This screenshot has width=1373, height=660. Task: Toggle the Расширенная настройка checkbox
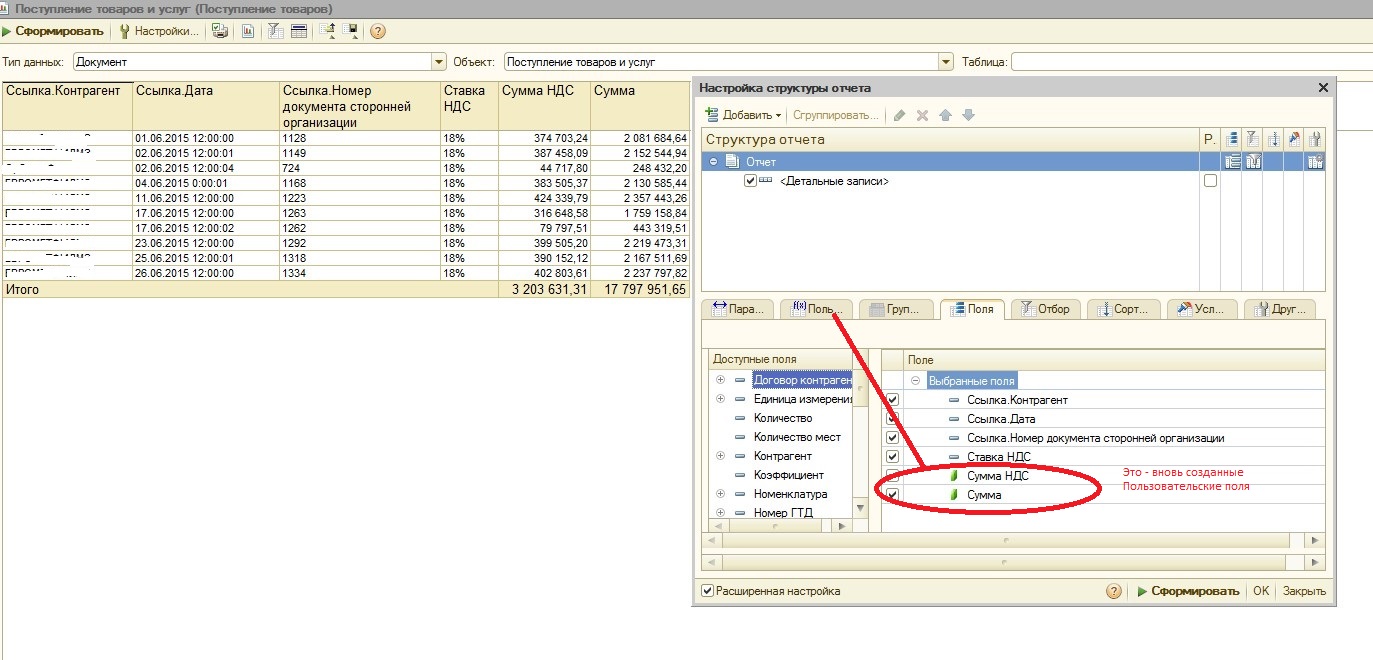(x=708, y=591)
